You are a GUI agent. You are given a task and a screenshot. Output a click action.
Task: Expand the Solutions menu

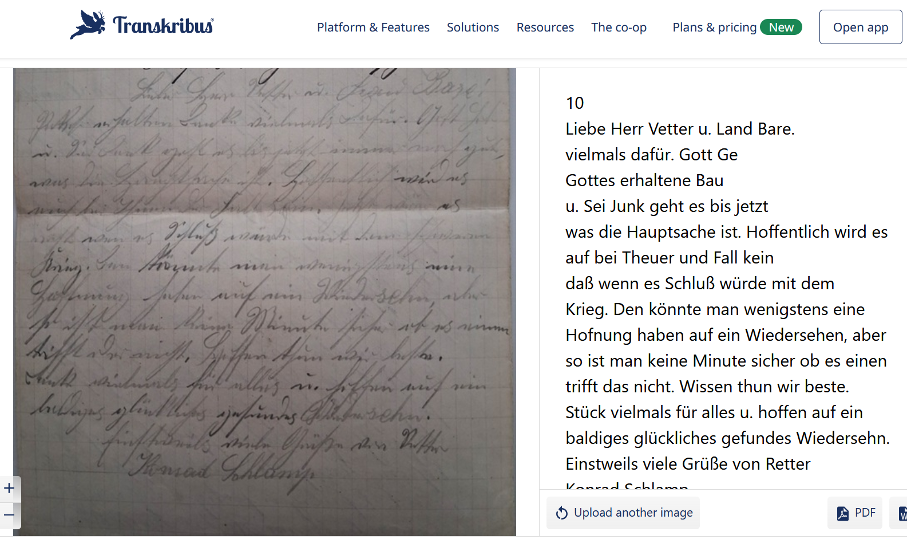pyautogui.click(x=473, y=27)
